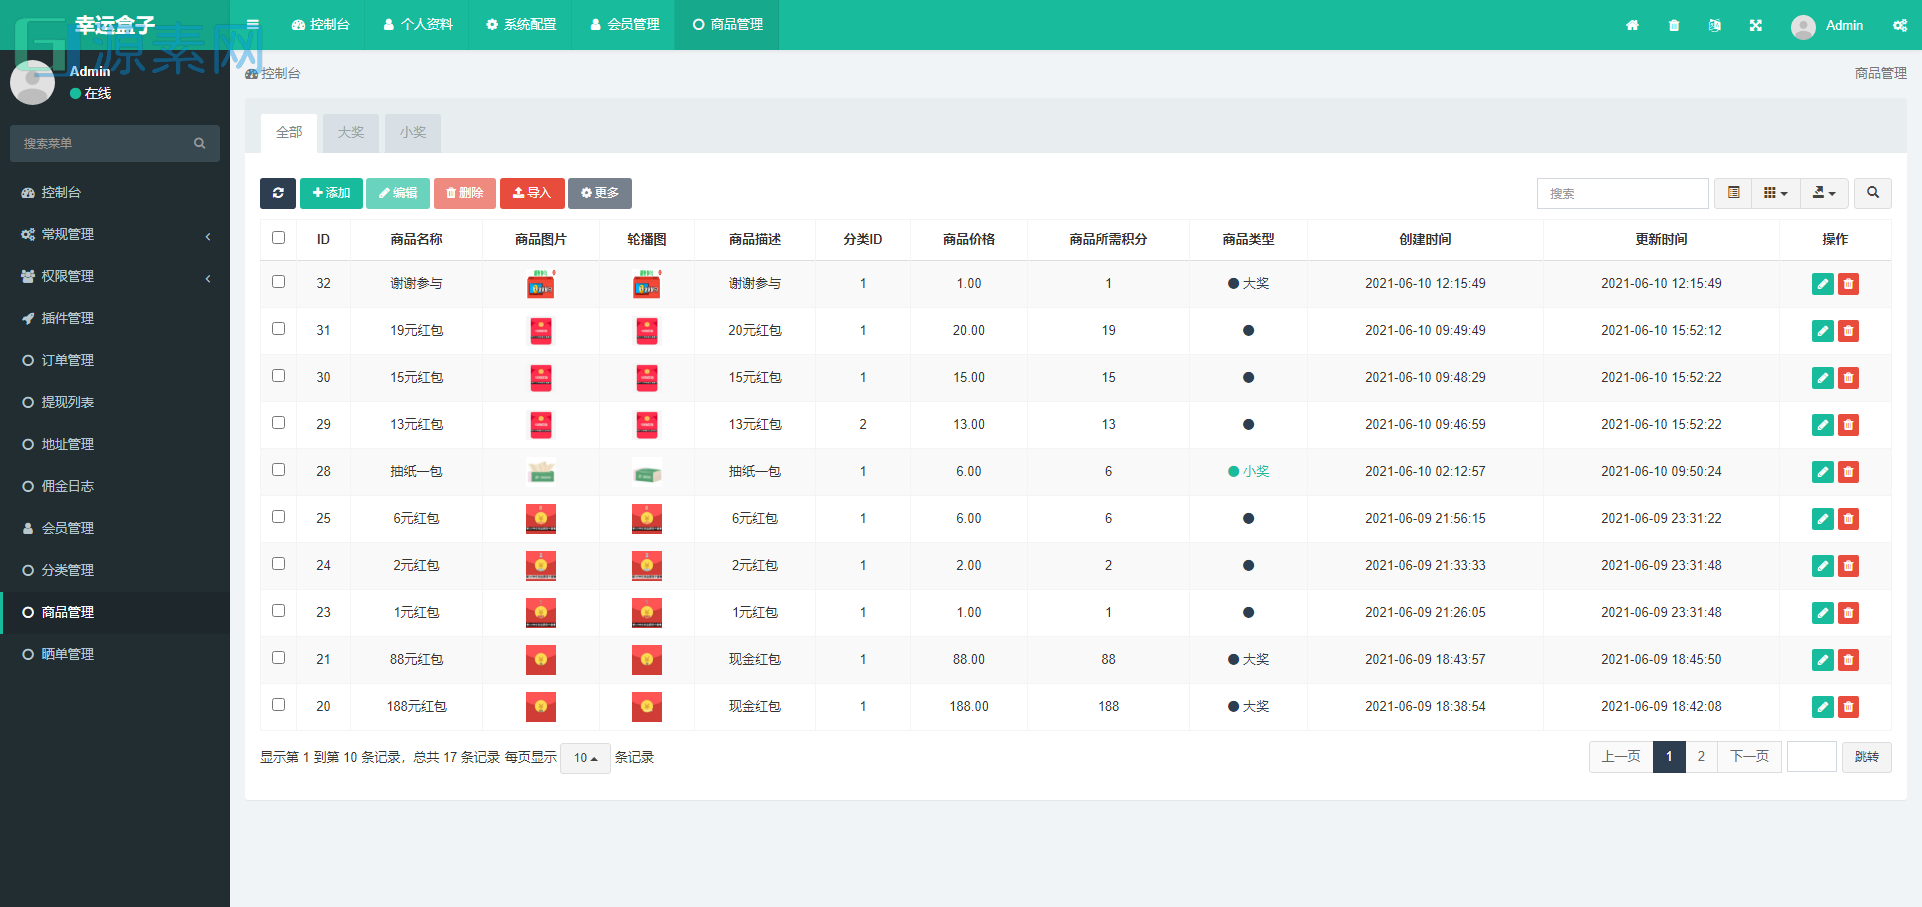
Task: Open the home page icon in header
Action: click(x=1632, y=25)
